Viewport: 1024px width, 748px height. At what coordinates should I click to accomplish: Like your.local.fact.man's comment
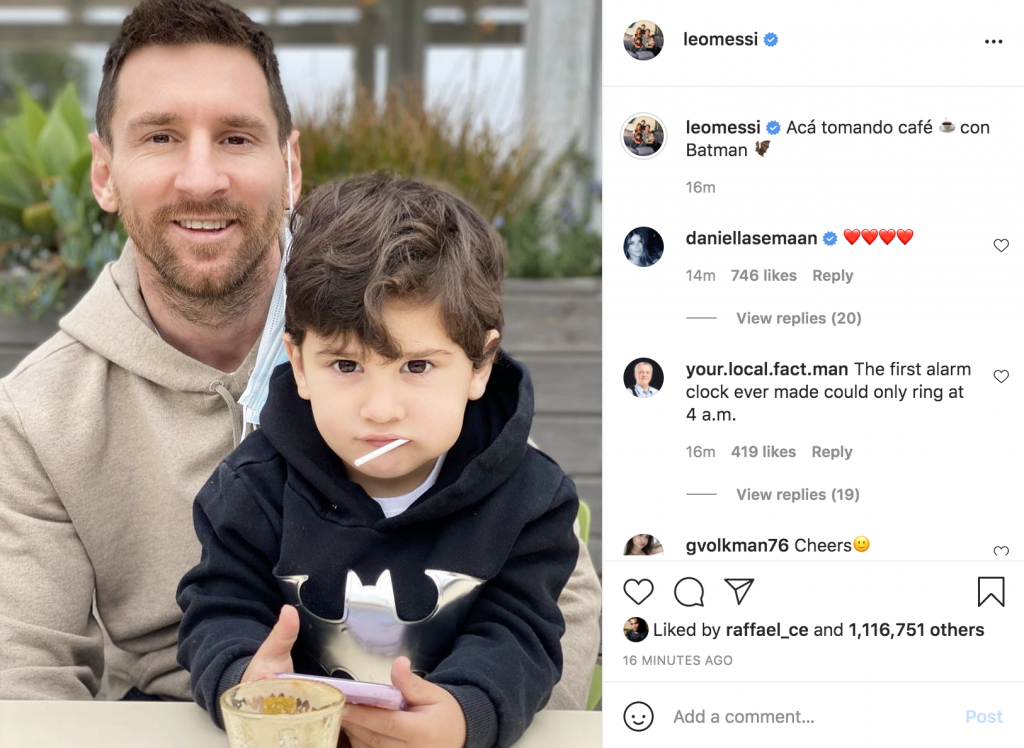pyautogui.click(x=1001, y=376)
